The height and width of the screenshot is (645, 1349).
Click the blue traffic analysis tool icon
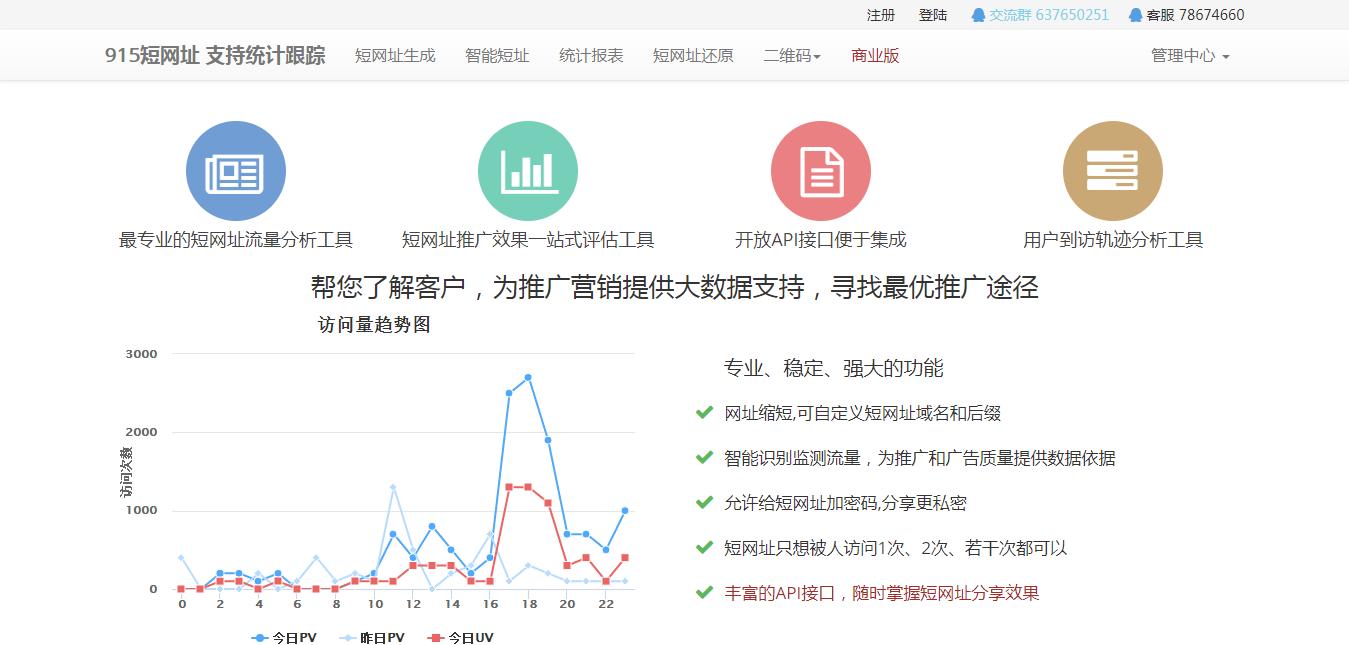(236, 170)
